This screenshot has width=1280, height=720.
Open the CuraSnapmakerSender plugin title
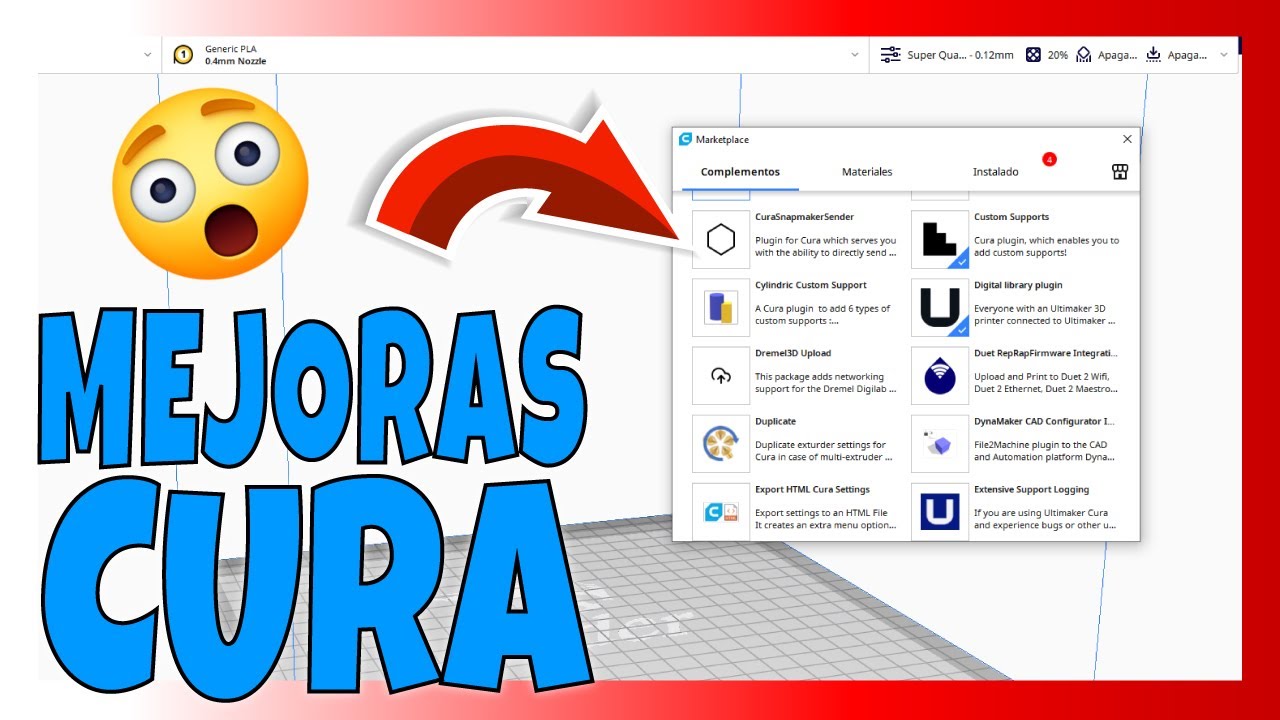coord(804,217)
